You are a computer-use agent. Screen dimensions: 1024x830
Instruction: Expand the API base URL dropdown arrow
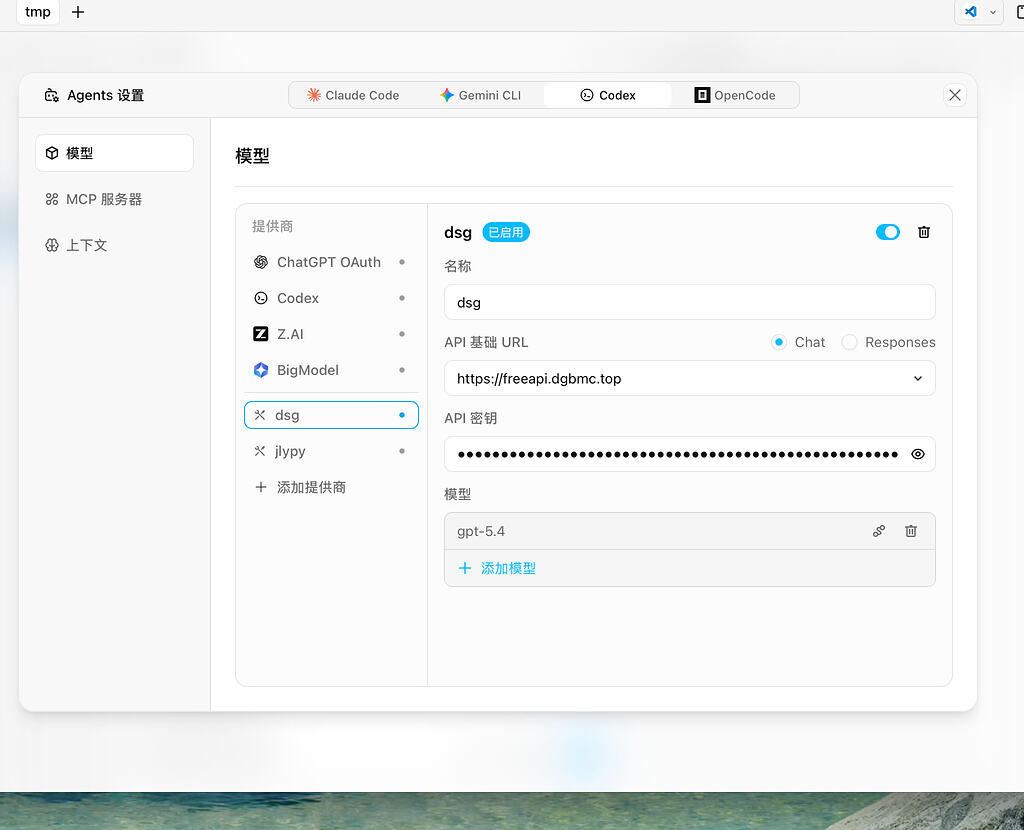point(918,378)
